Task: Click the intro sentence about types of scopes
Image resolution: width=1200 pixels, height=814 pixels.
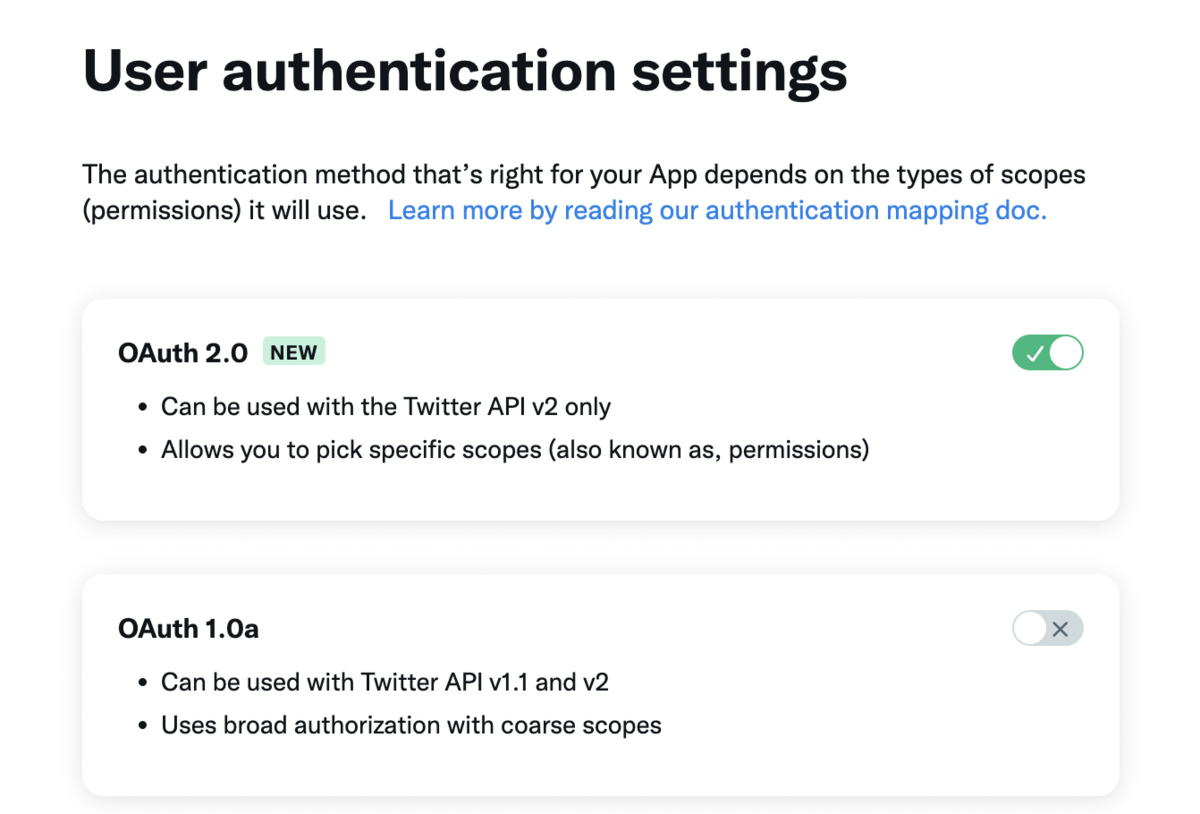Action: 584,174
